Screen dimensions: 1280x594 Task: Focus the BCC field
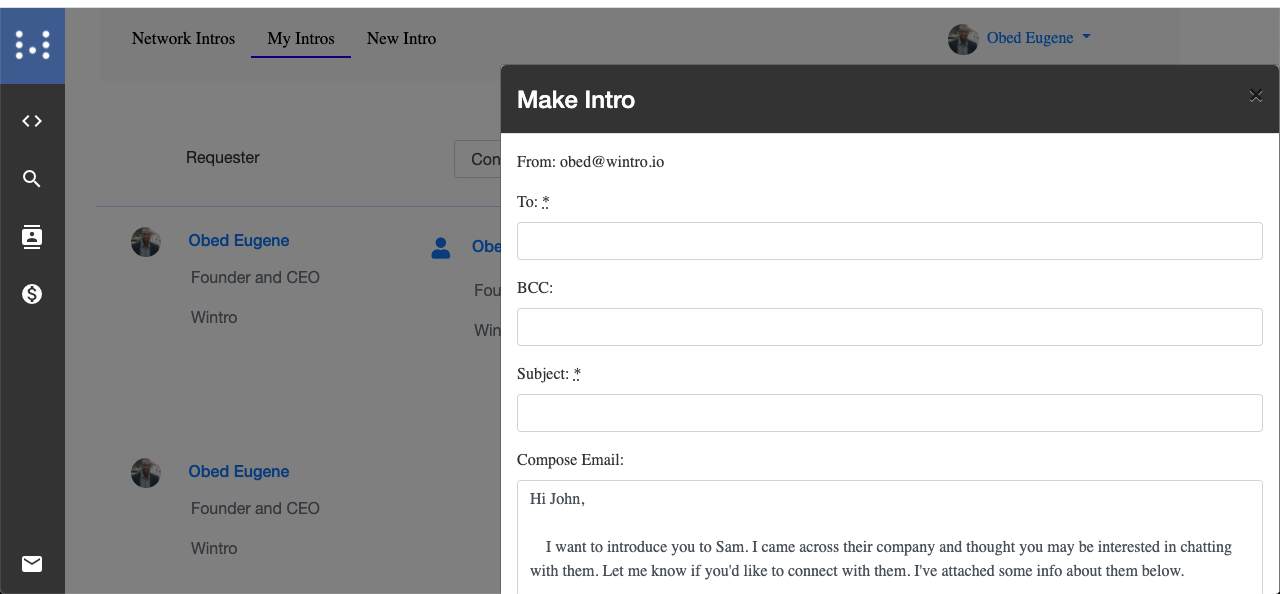pyautogui.click(x=889, y=327)
